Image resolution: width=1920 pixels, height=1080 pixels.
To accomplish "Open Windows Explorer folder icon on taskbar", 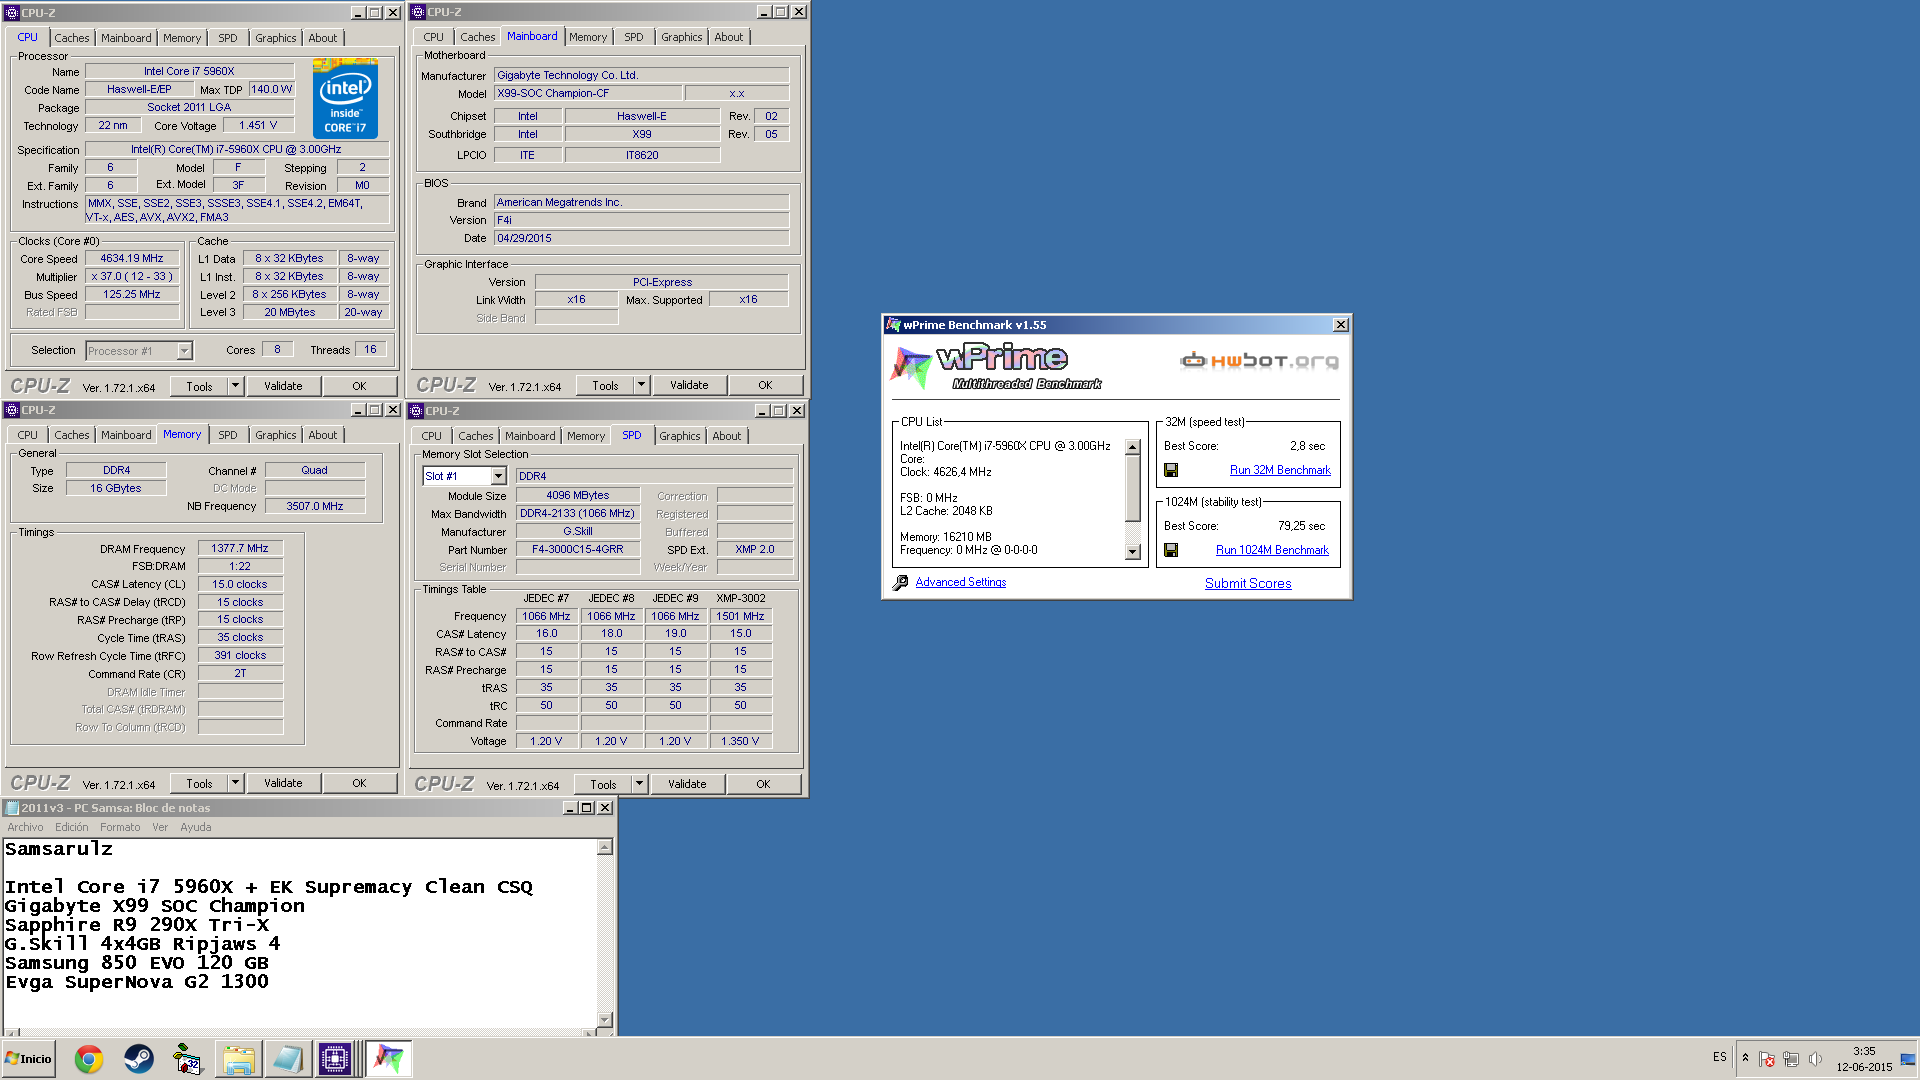I will 238,1059.
